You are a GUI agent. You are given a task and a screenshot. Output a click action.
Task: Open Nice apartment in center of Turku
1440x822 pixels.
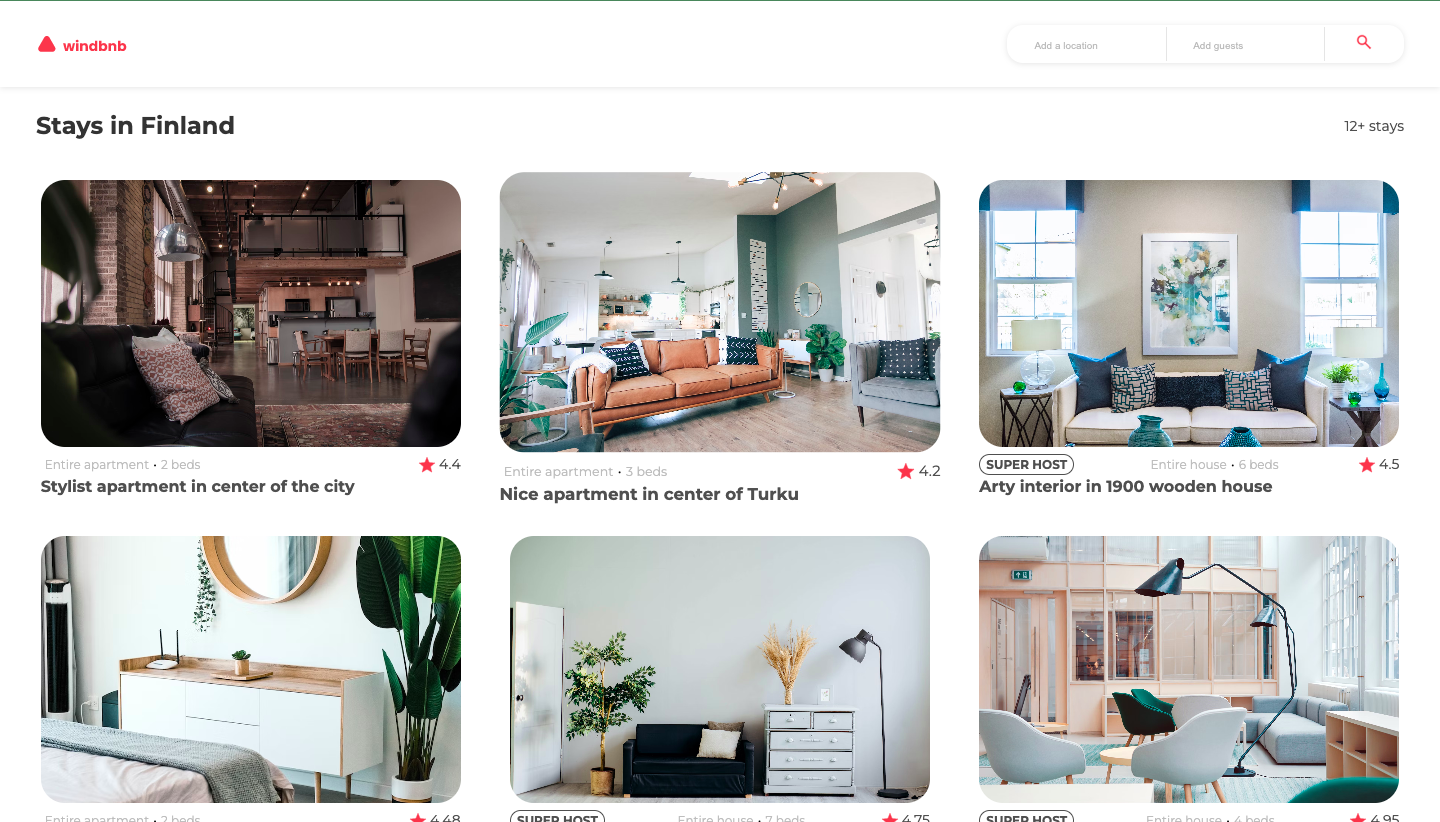tap(649, 494)
